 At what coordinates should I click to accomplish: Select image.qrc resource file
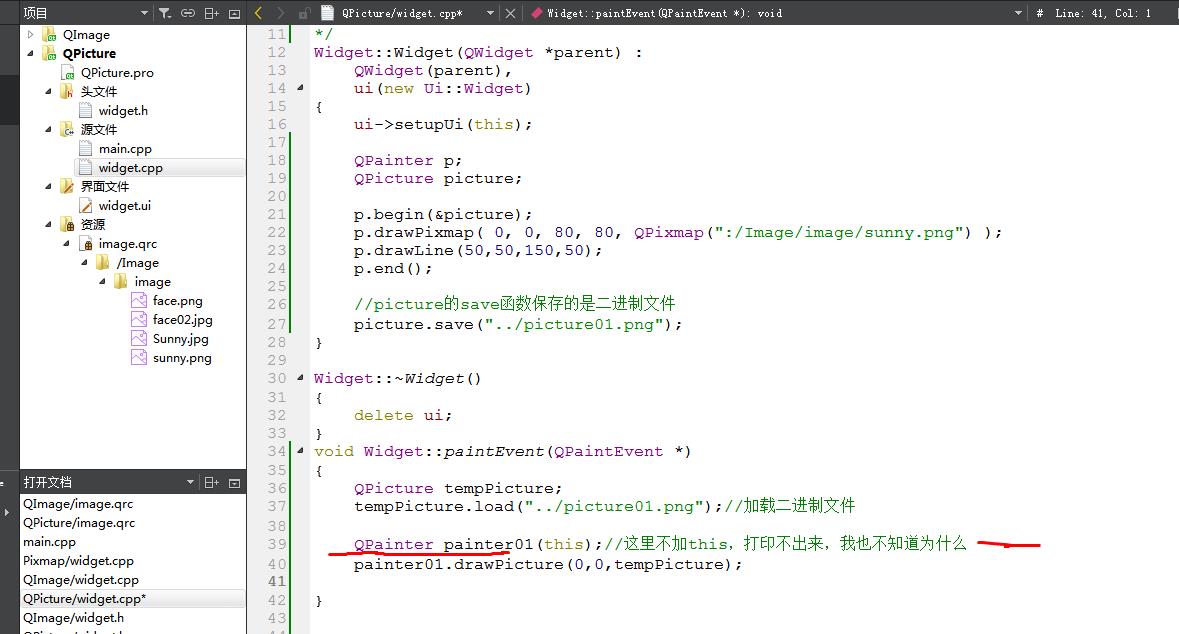point(128,244)
